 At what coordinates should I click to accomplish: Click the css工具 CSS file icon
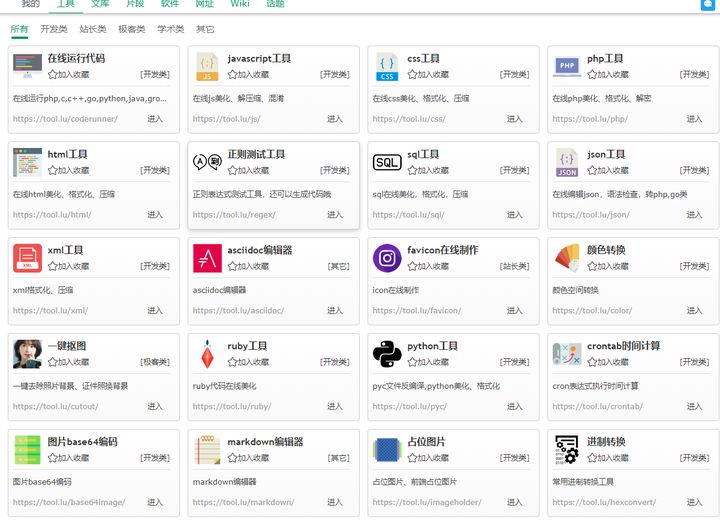tap(387, 67)
